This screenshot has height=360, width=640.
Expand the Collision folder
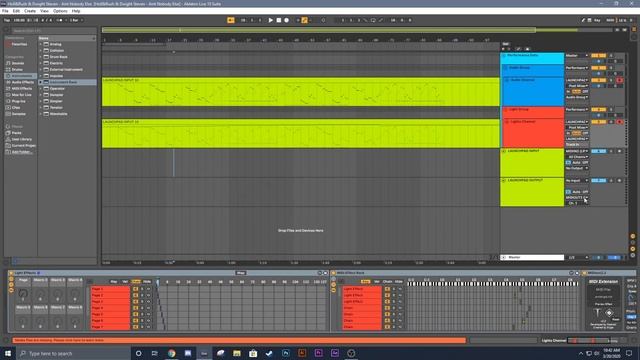click(x=40, y=50)
